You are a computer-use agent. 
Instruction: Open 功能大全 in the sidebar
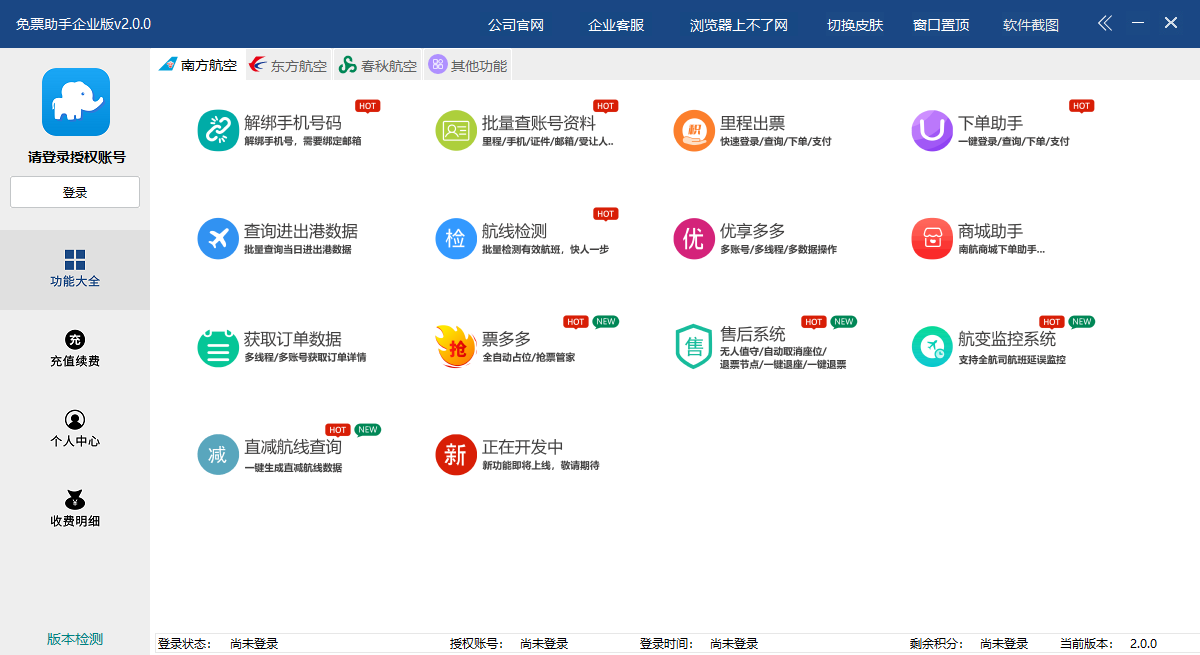point(75,269)
